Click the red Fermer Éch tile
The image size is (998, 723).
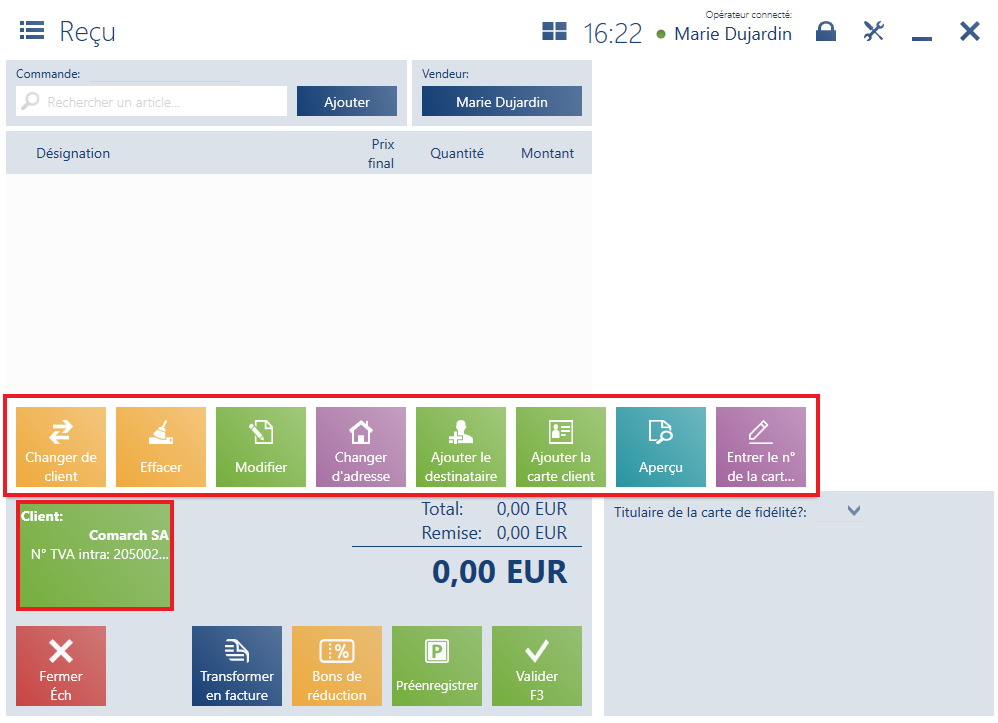click(x=61, y=666)
